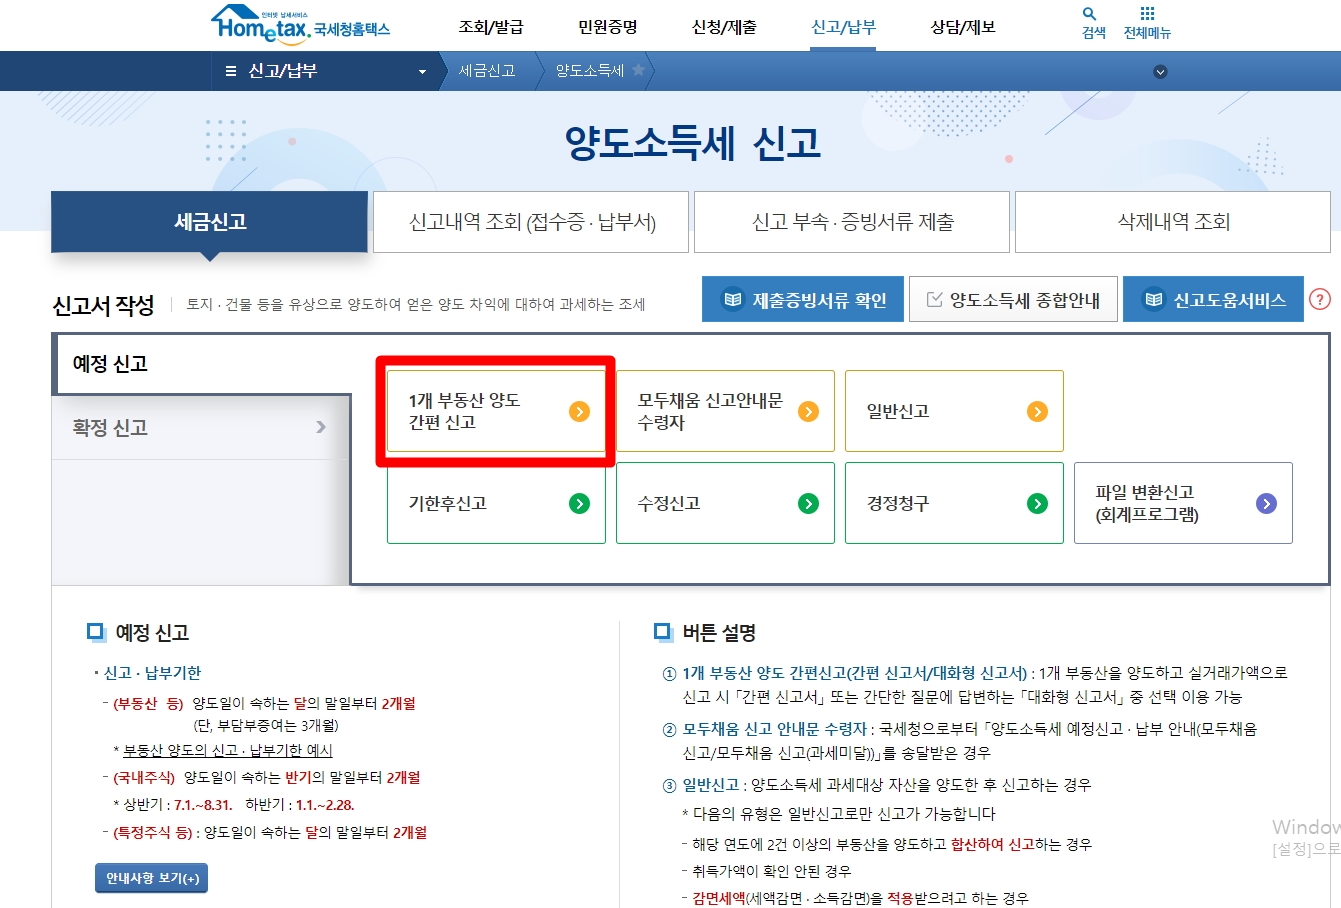The width and height of the screenshot is (1341, 908).
Task: Expand the 확정 신고 section chevron
Action: [321, 426]
